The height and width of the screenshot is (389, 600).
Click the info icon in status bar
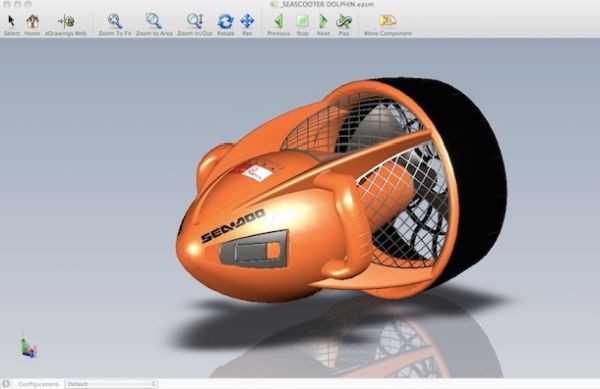[x=6, y=384]
